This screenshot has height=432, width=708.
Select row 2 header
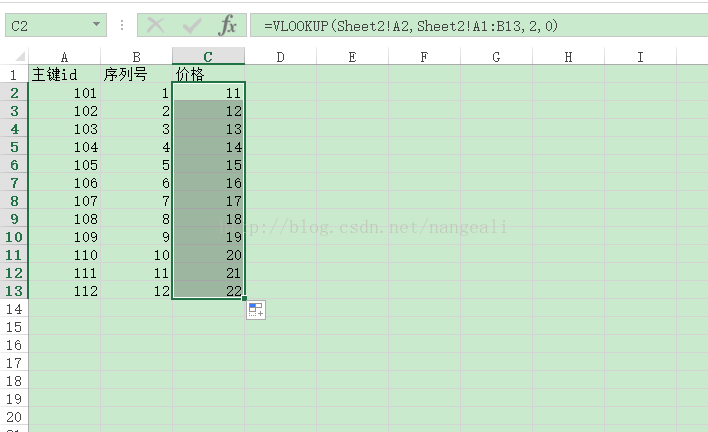[x=14, y=93]
